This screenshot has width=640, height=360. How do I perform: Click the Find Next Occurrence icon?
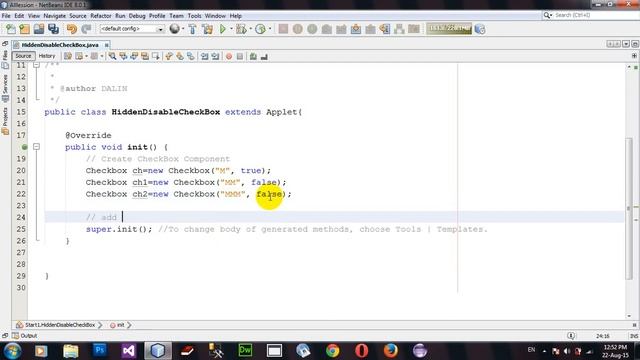(134, 56)
